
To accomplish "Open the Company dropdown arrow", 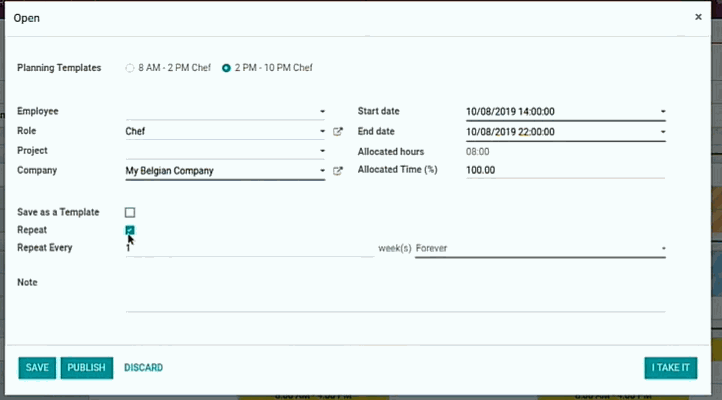I will (x=322, y=171).
